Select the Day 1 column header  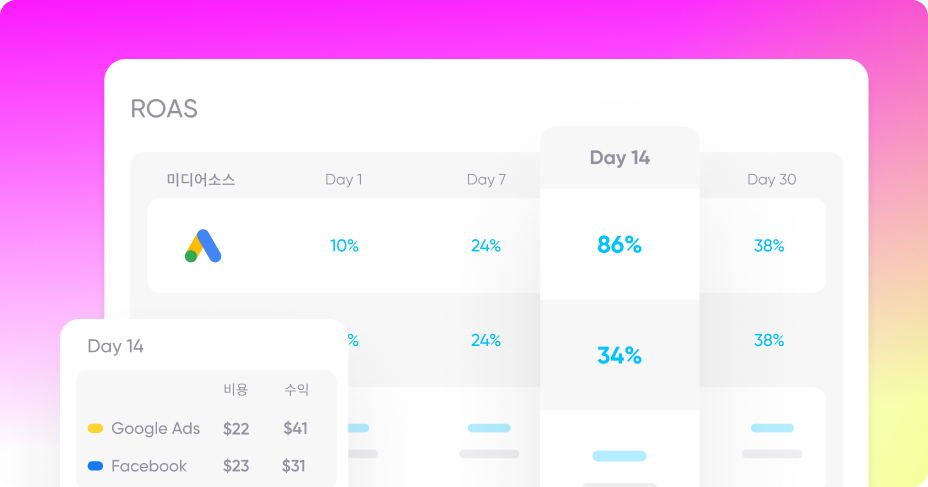(344, 179)
